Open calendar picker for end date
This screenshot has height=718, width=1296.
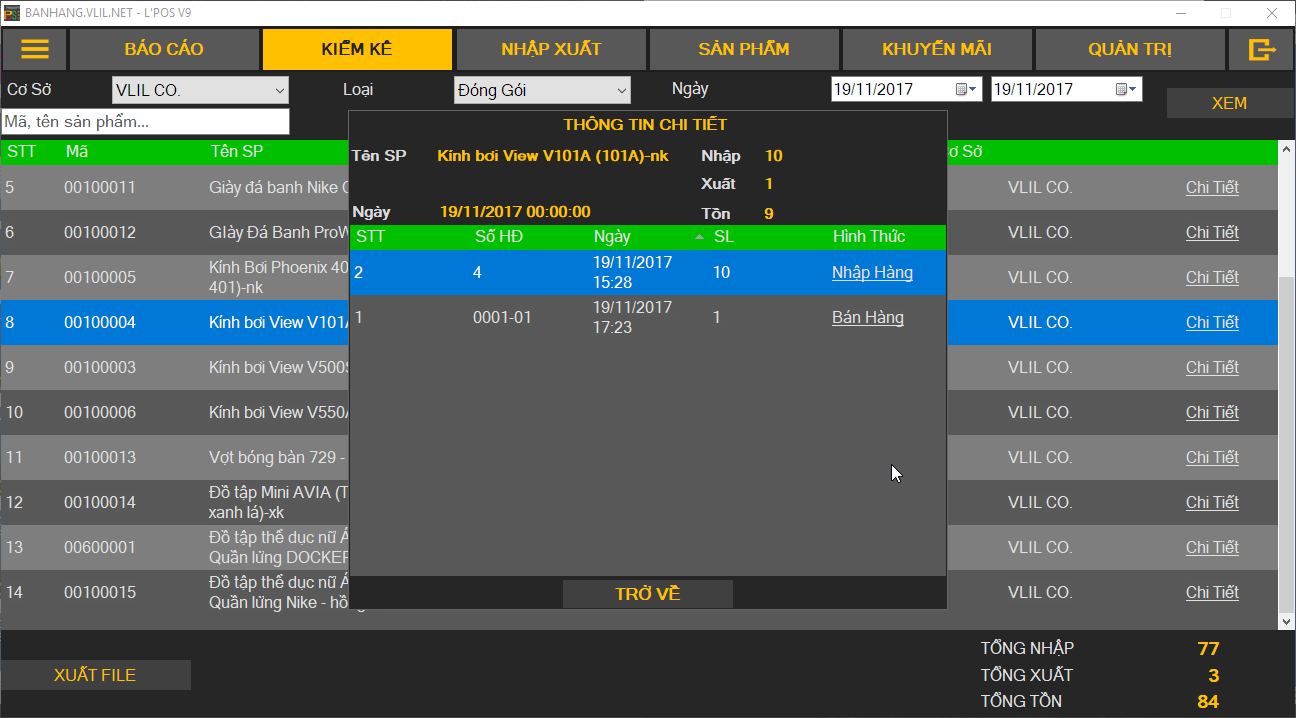pyautogui.click(x=1126, y=90)
